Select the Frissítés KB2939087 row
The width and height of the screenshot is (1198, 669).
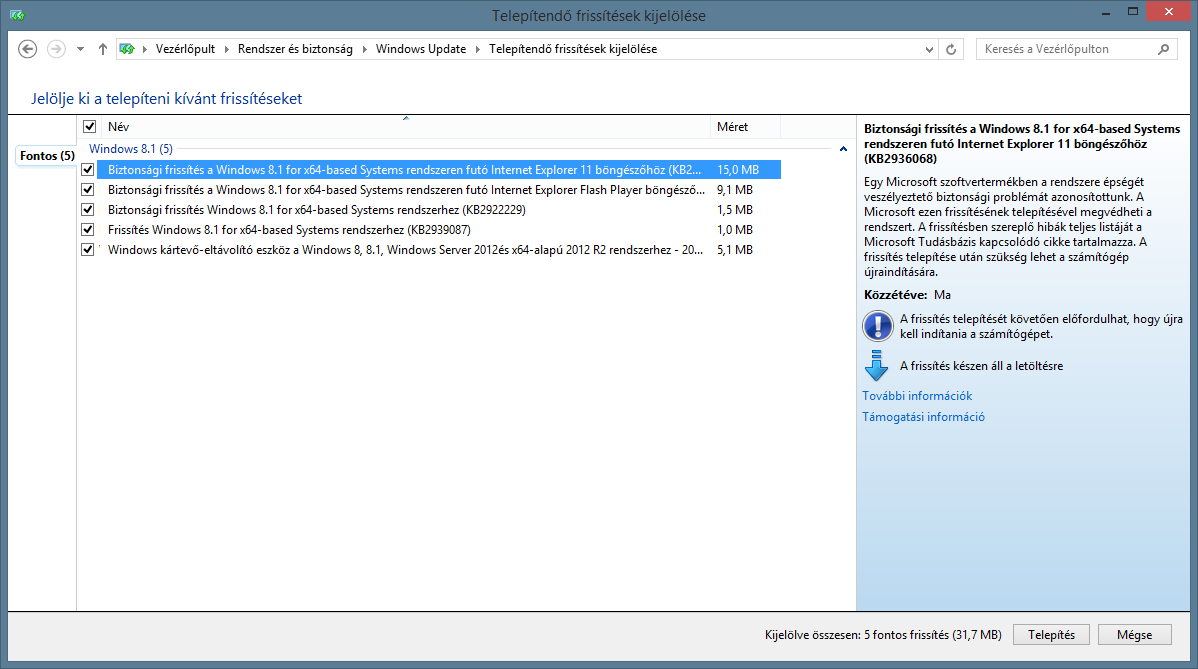pyautogui.click(x=439, y=229)
